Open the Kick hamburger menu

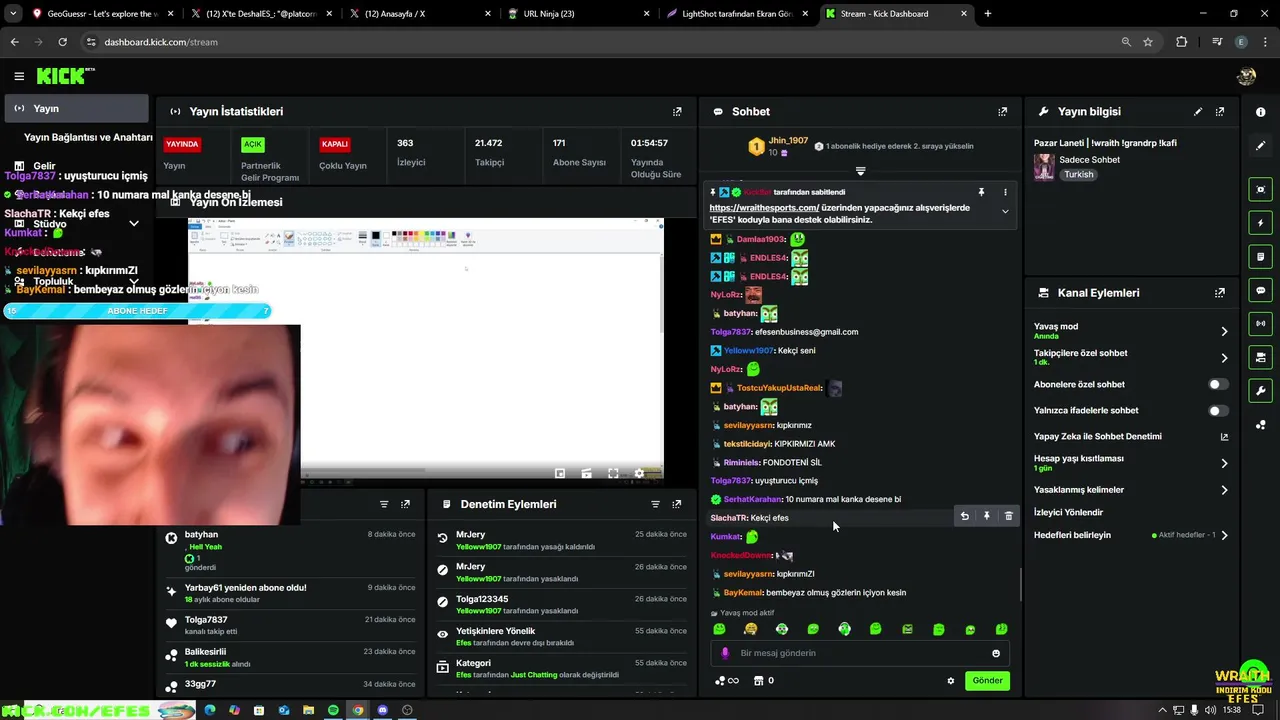[x=19, y=76]
